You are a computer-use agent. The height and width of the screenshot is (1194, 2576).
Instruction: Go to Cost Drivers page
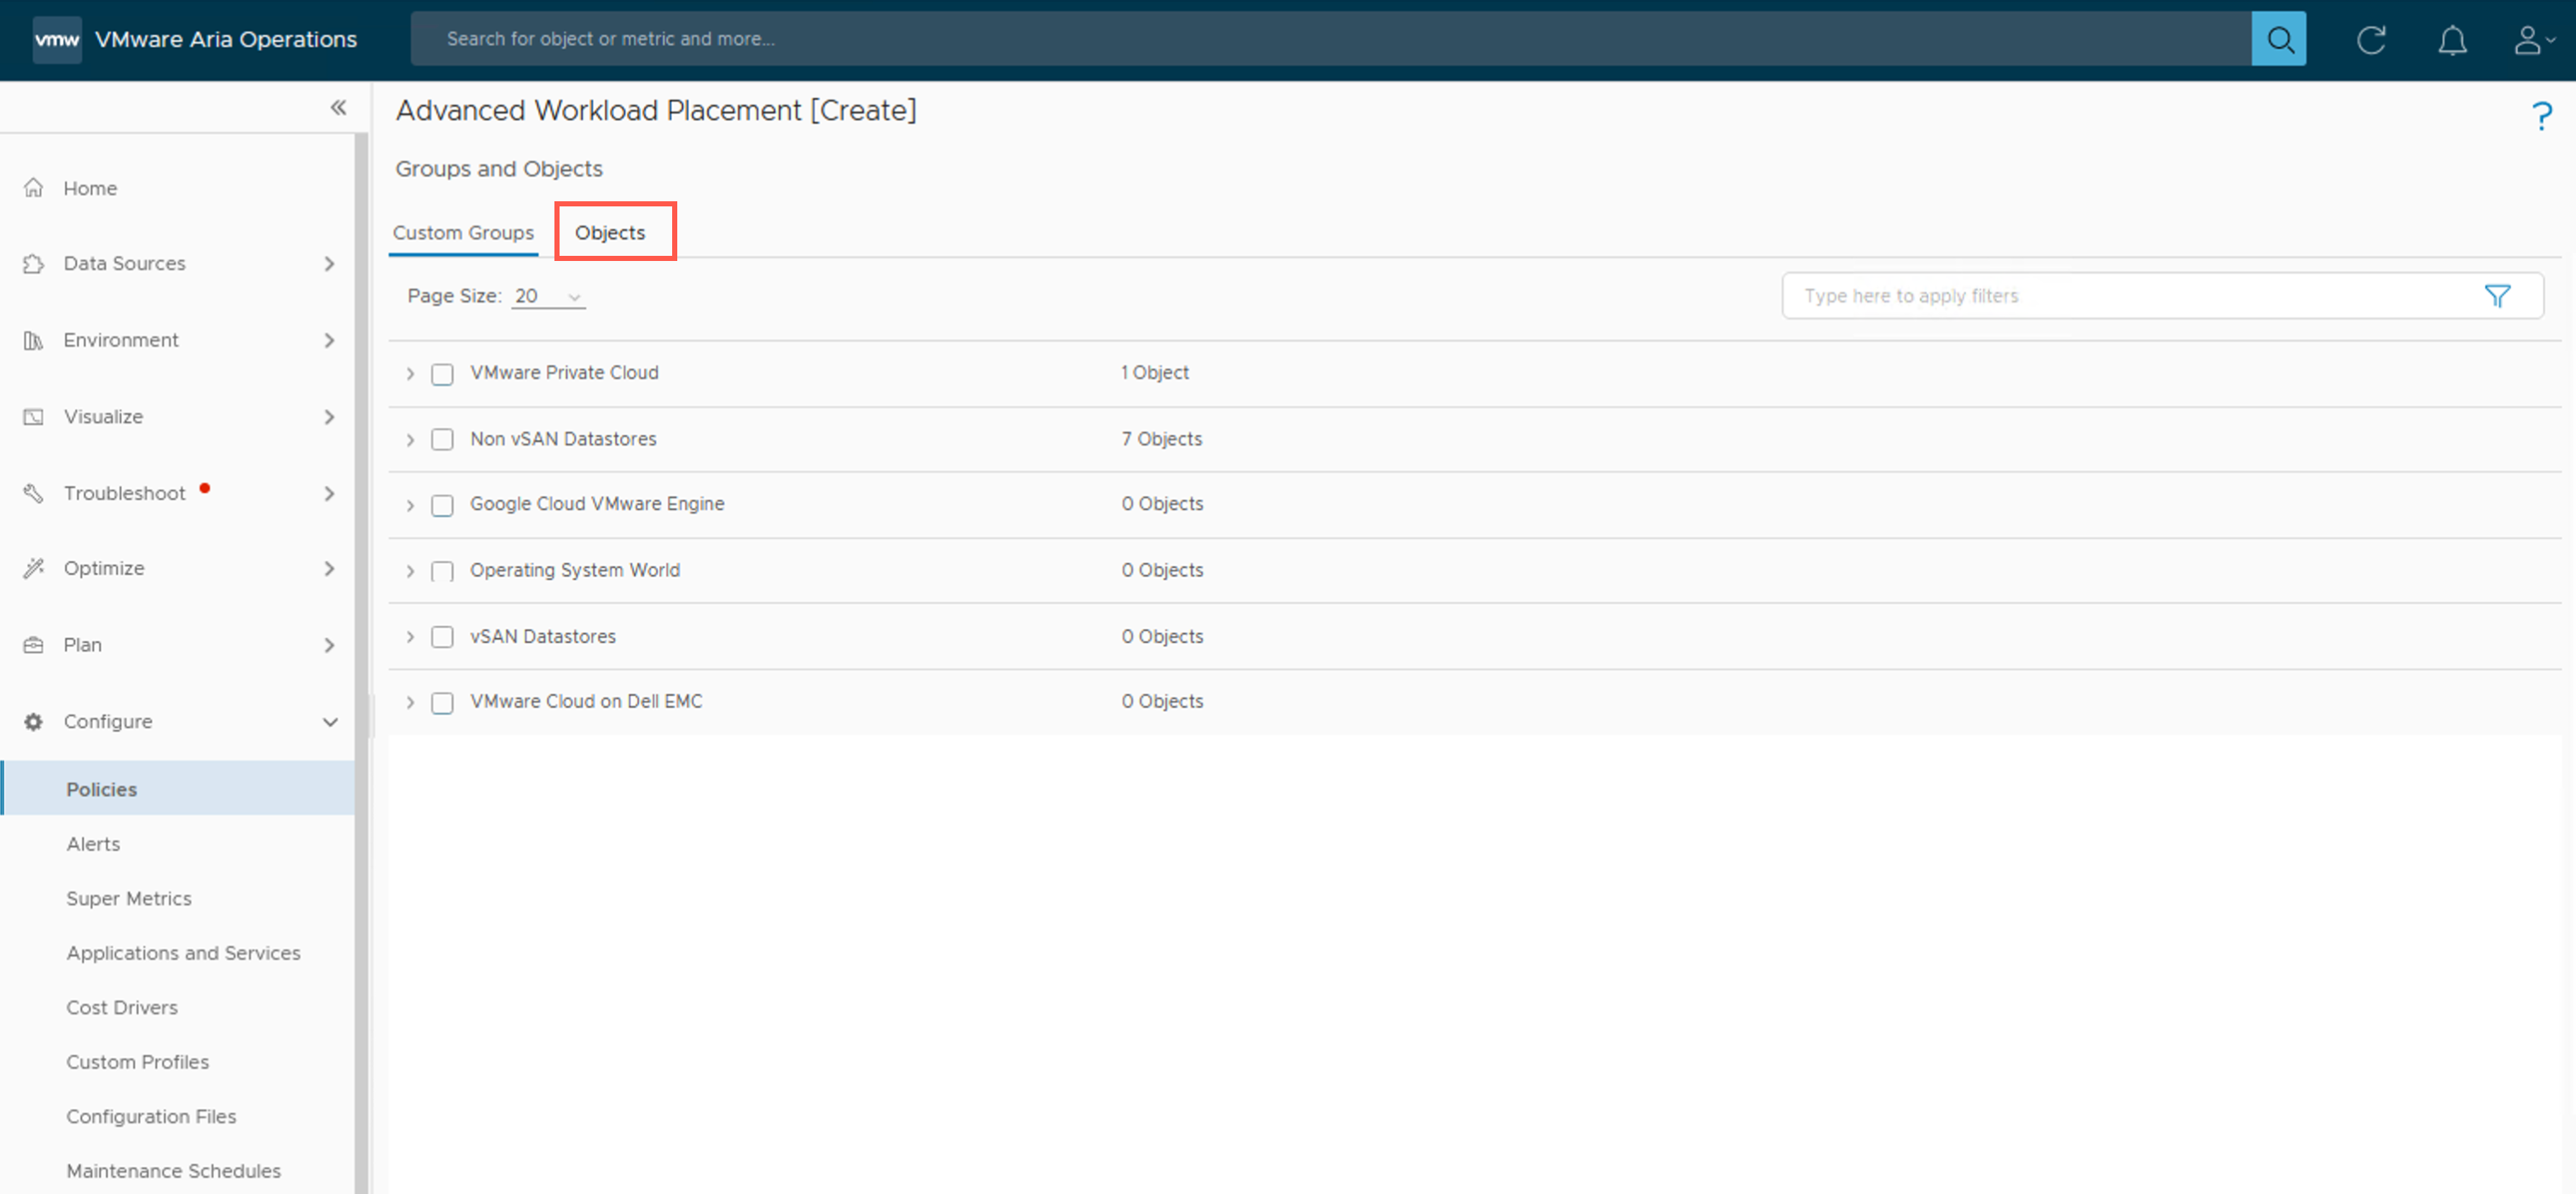pos(121,1007)
